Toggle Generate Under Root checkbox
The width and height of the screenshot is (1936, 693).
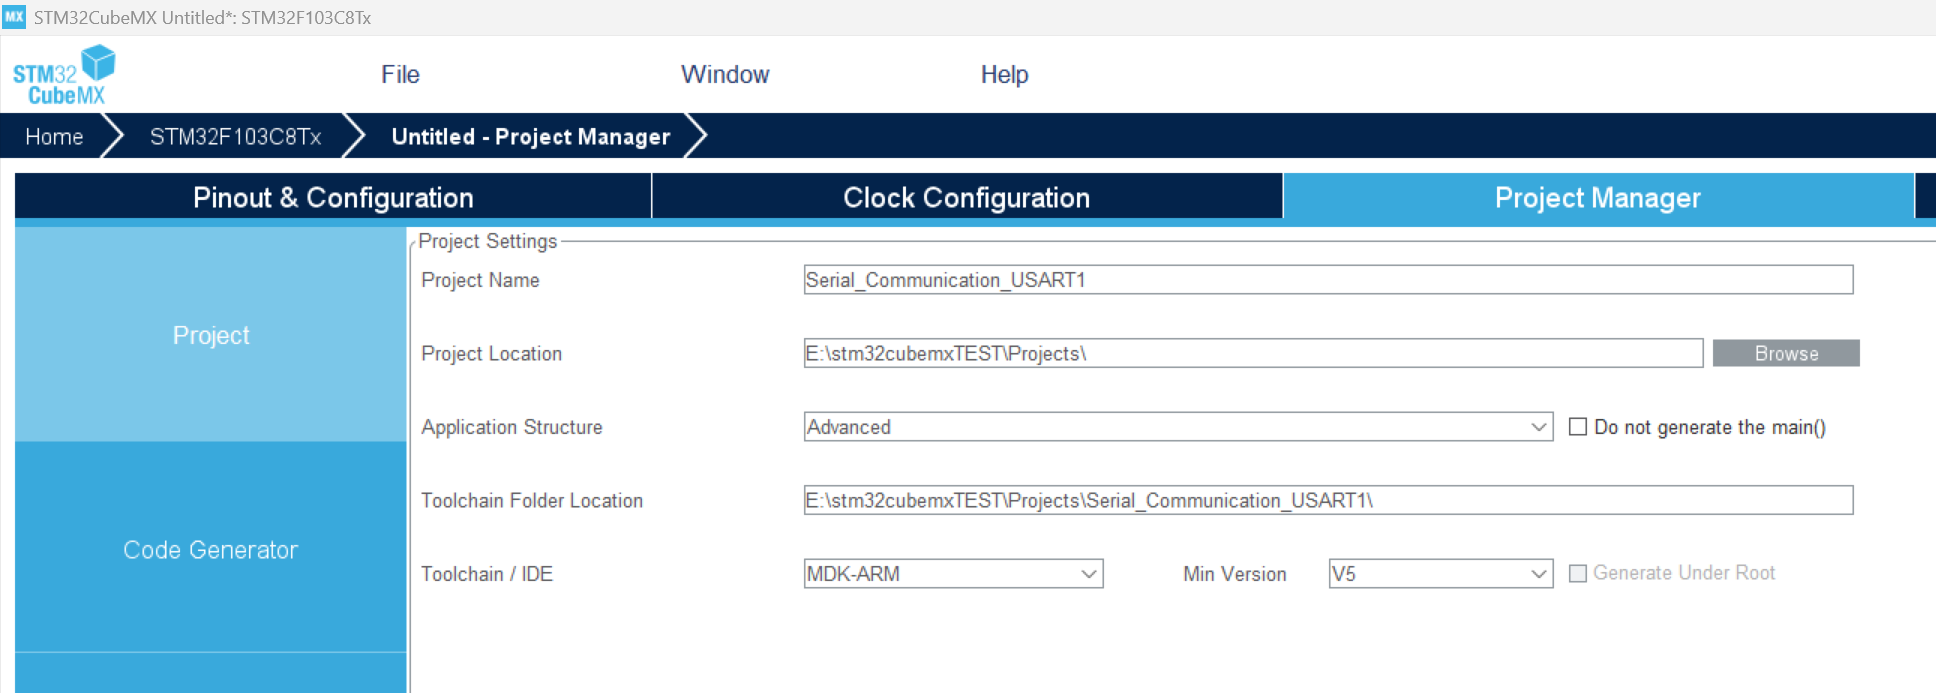pyautogui.click(x=1578, y=573)
